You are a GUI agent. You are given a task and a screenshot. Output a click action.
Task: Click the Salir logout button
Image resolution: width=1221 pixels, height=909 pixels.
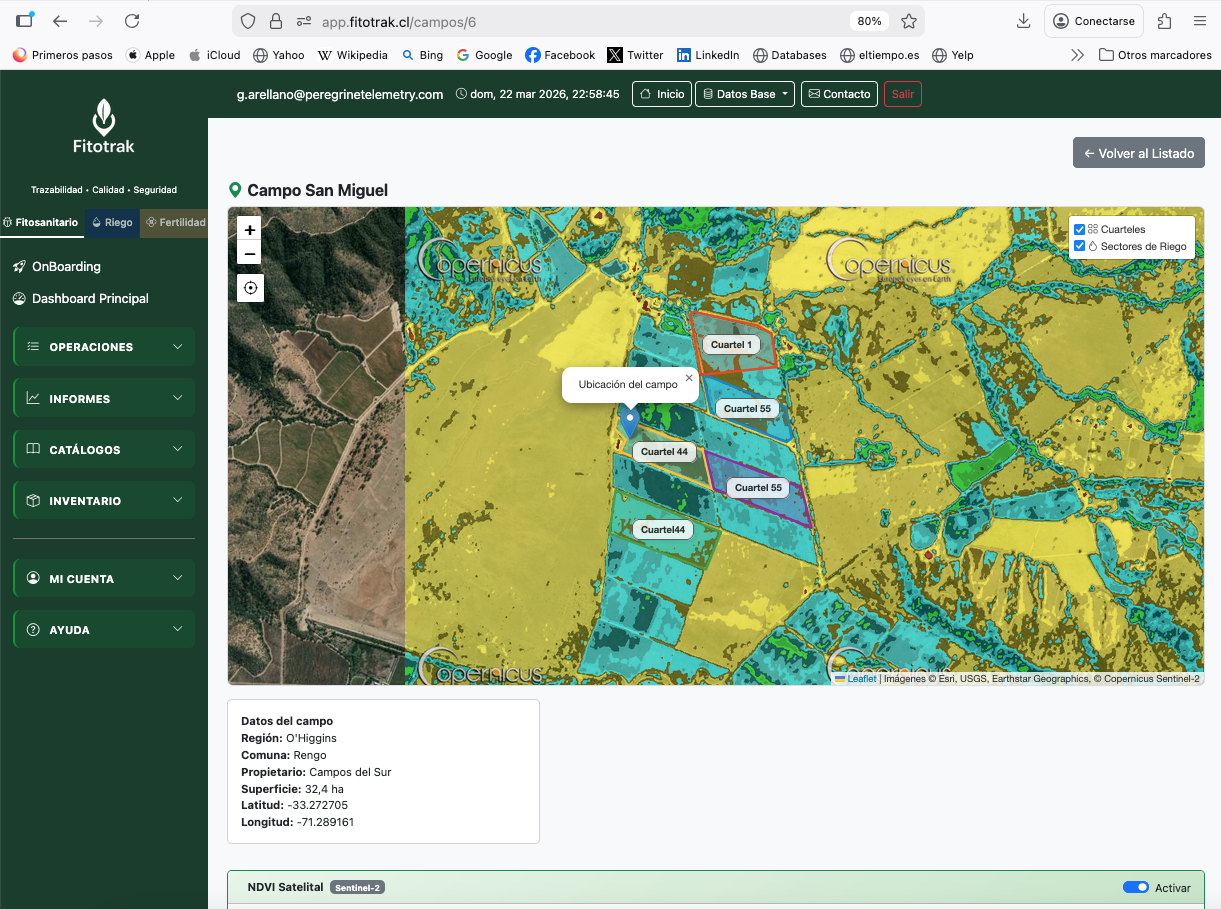(x=902, y=93)
